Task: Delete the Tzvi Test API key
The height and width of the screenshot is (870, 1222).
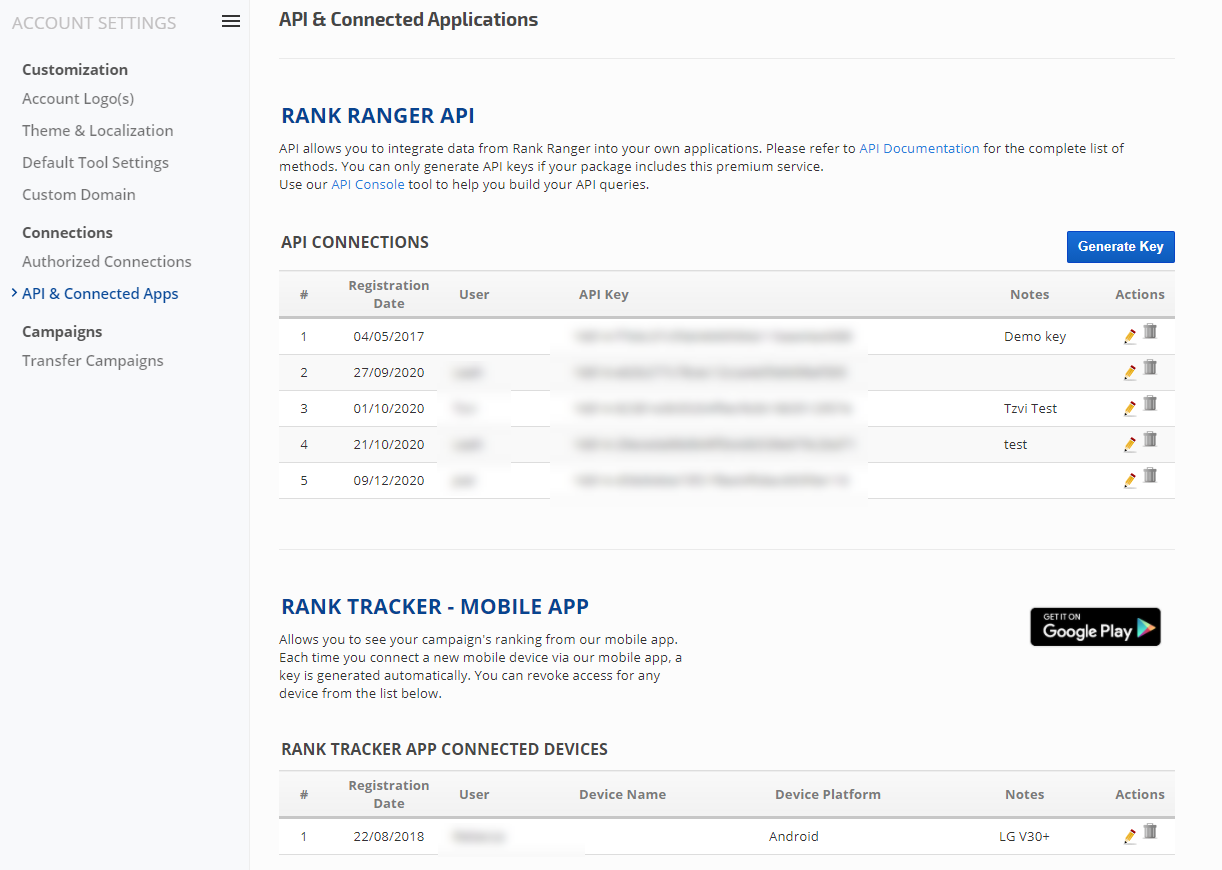Action: click(1150, 404)
